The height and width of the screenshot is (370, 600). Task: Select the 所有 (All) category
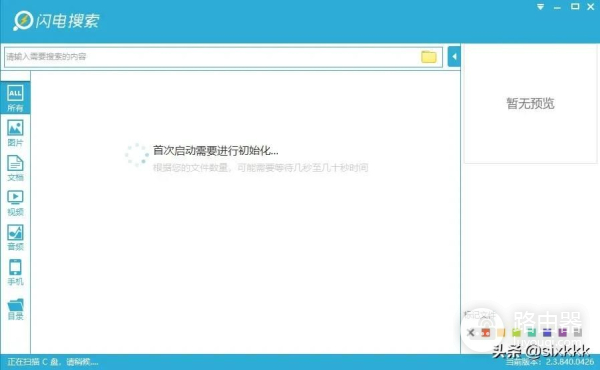pyautogui.click(x=15, y=98)
